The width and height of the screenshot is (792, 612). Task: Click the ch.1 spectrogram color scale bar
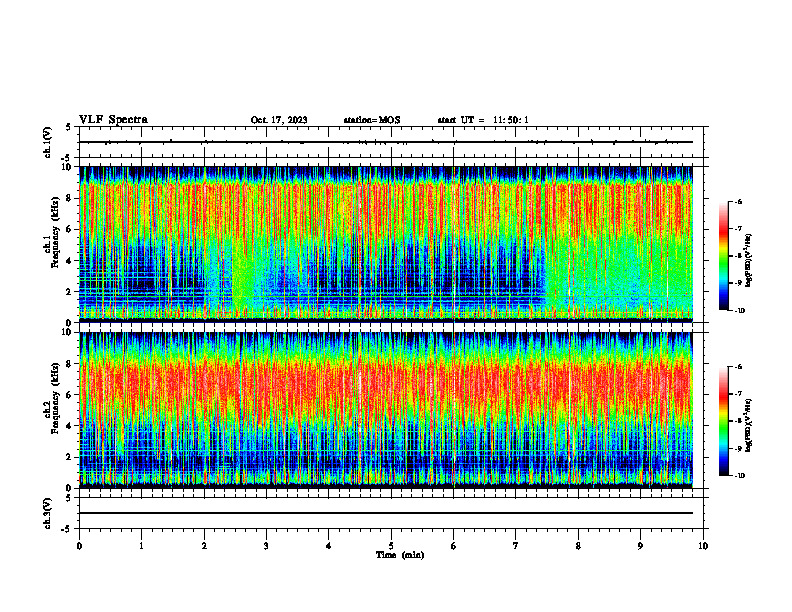(x=723, y=256)
